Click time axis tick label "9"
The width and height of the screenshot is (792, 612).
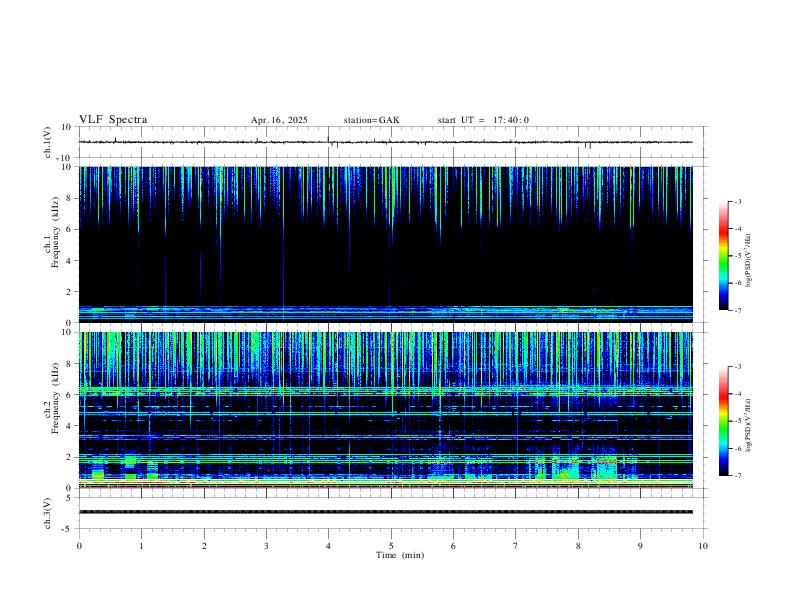pyautogui.click(x=640, y=546)
